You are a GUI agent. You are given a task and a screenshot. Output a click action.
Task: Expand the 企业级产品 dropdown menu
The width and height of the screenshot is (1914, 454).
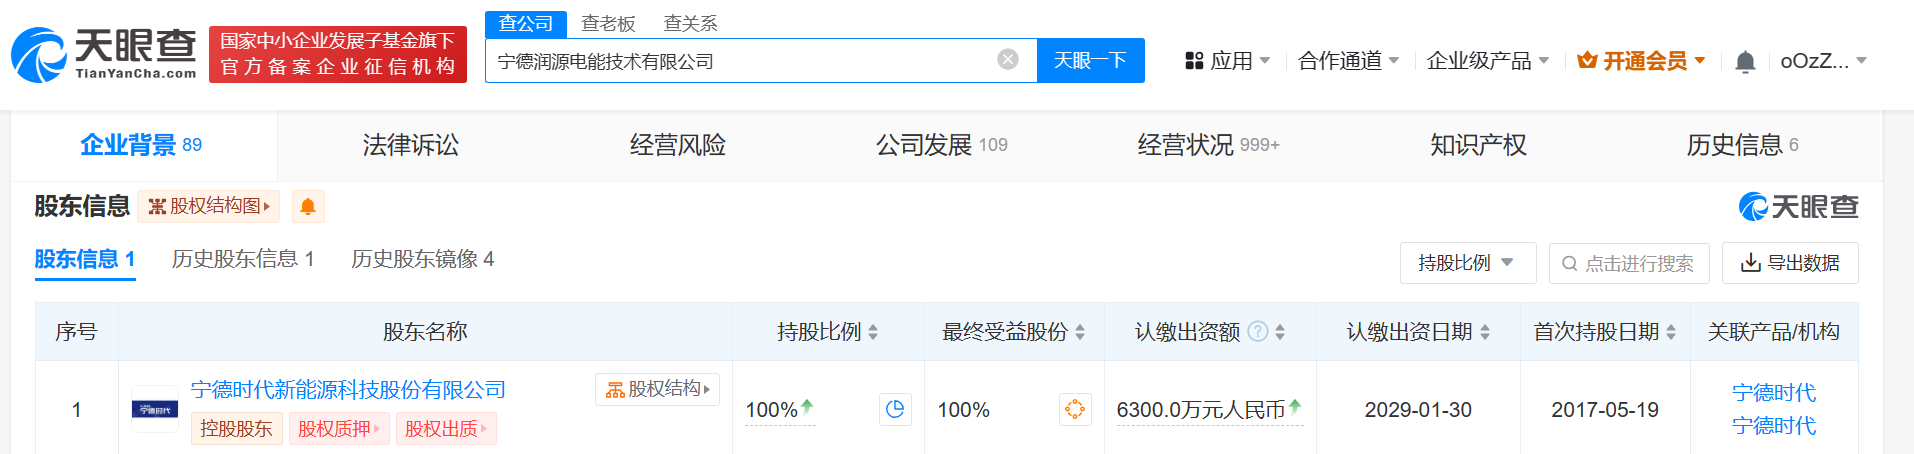1487,61
